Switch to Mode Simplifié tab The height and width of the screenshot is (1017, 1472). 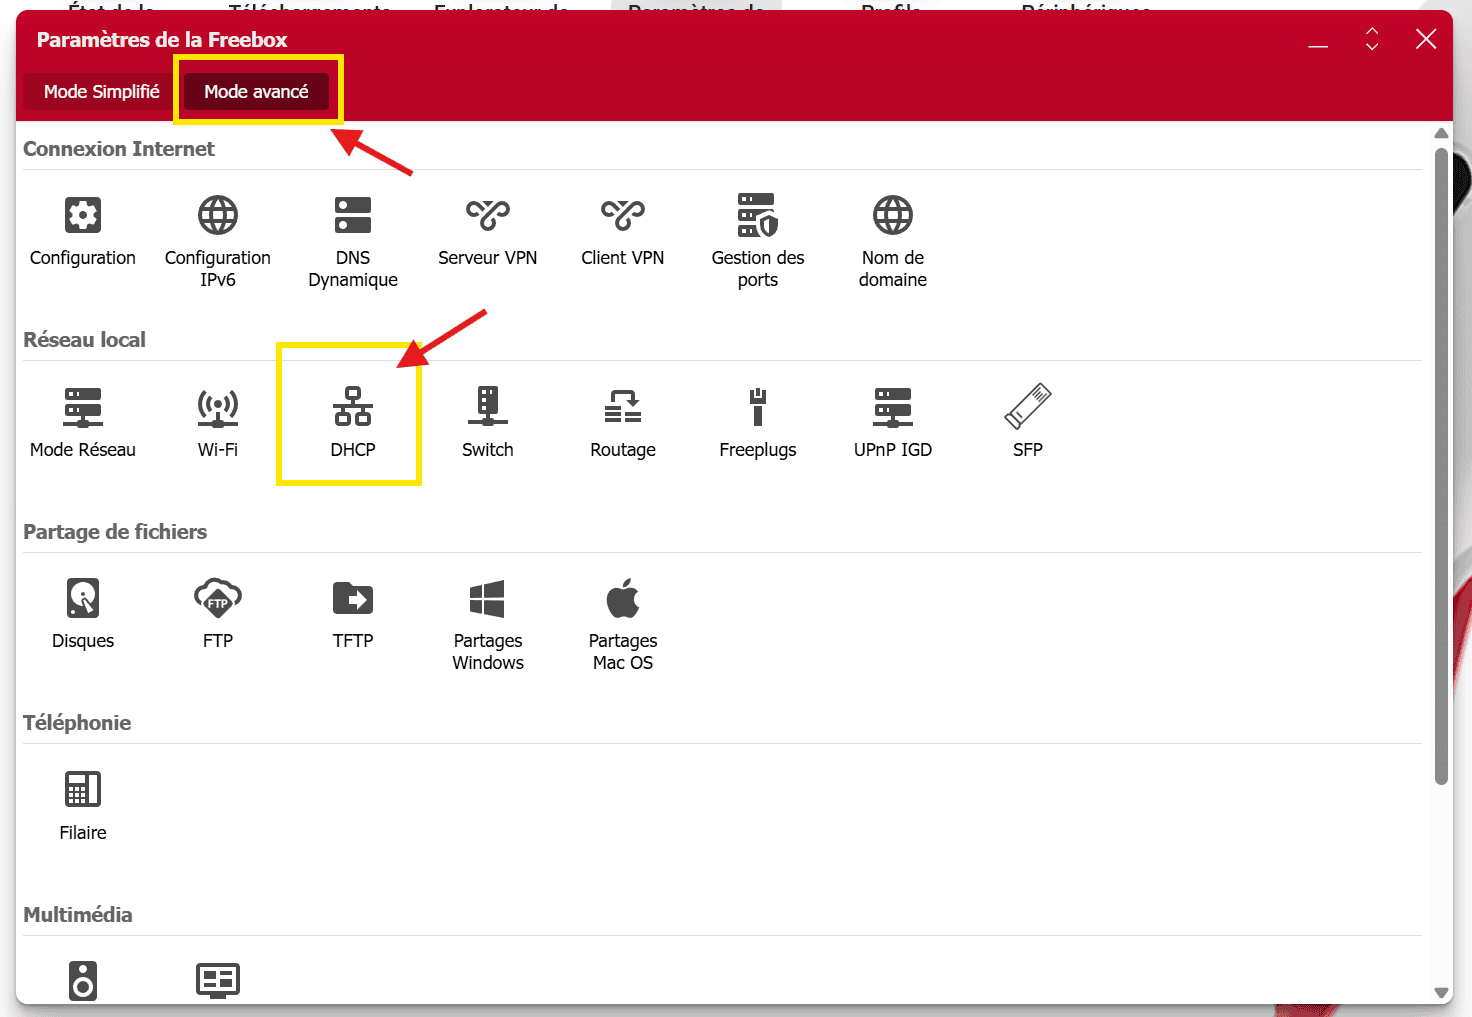pyautogui.click(x=102, y=91)
